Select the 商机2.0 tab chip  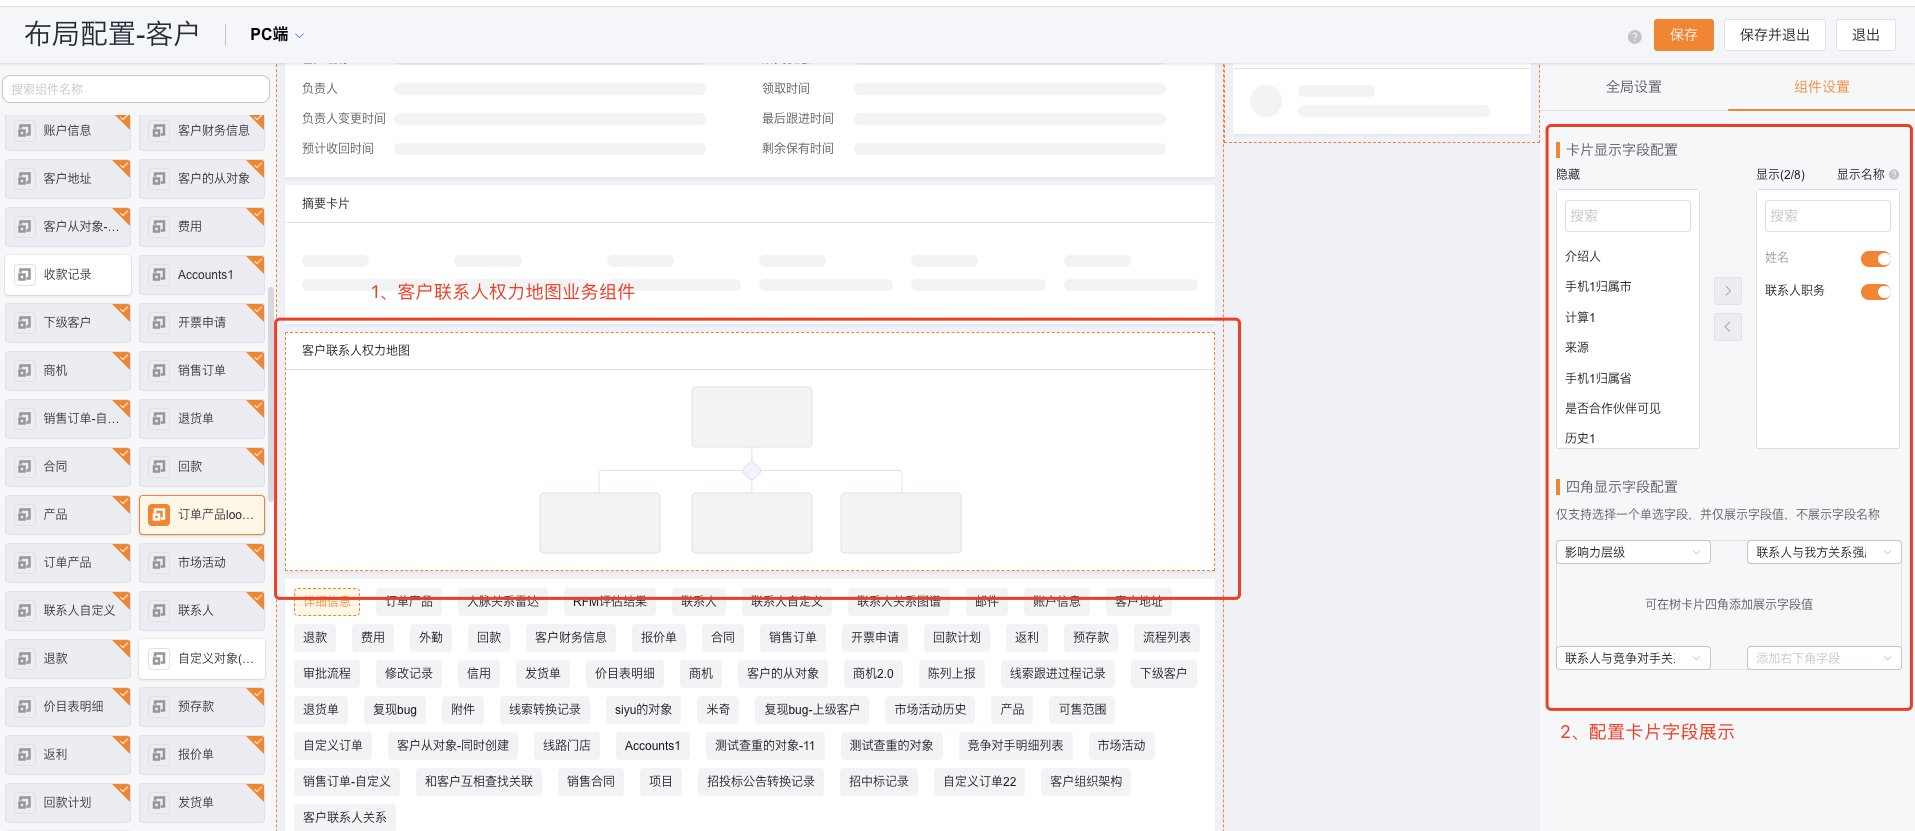[873, 673]
